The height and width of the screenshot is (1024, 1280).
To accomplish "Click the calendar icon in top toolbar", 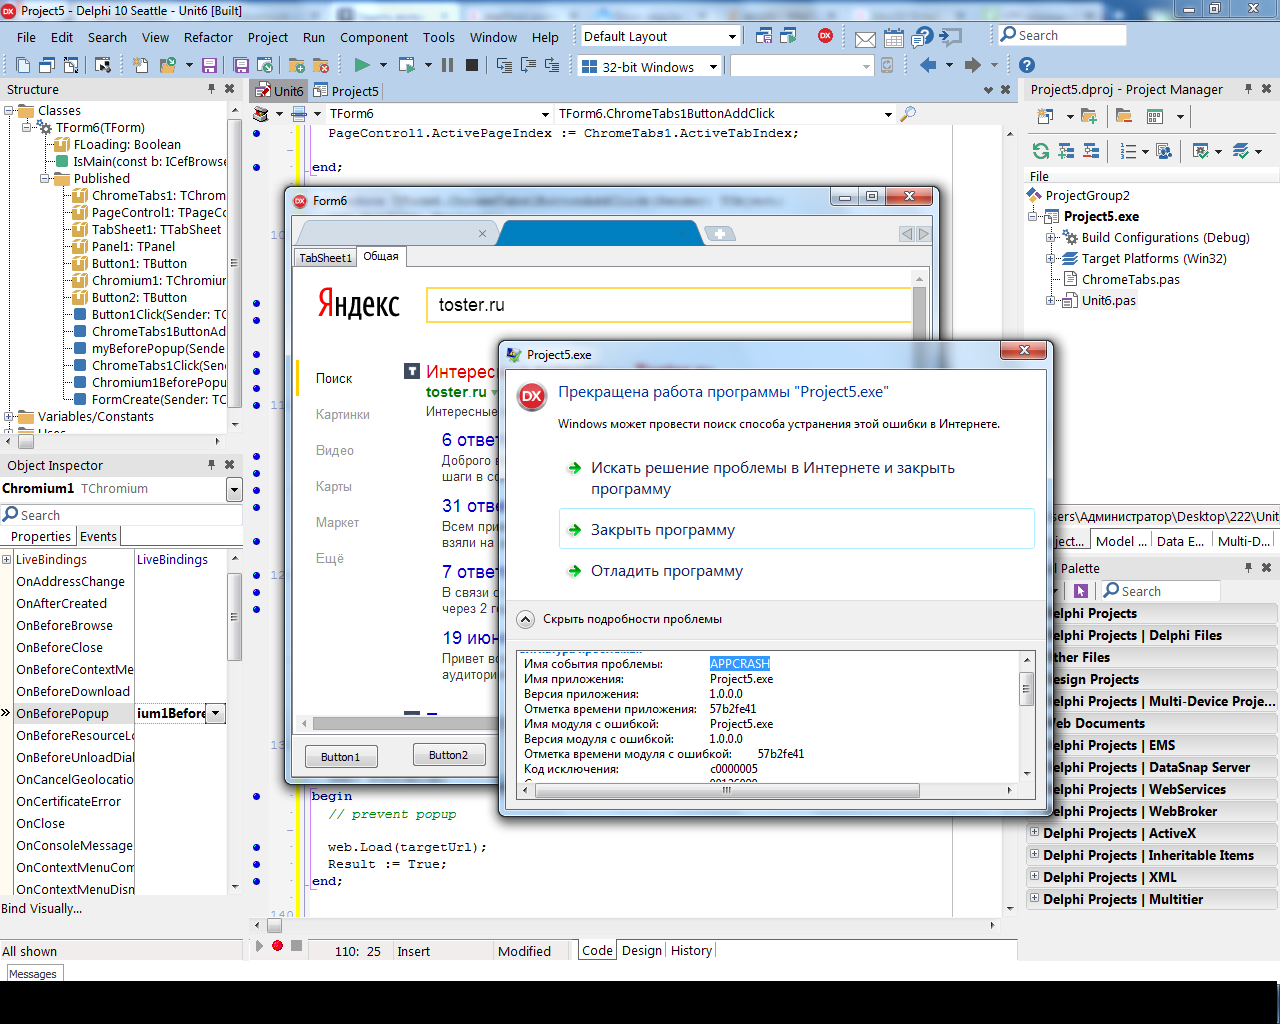I will [894, 38].
